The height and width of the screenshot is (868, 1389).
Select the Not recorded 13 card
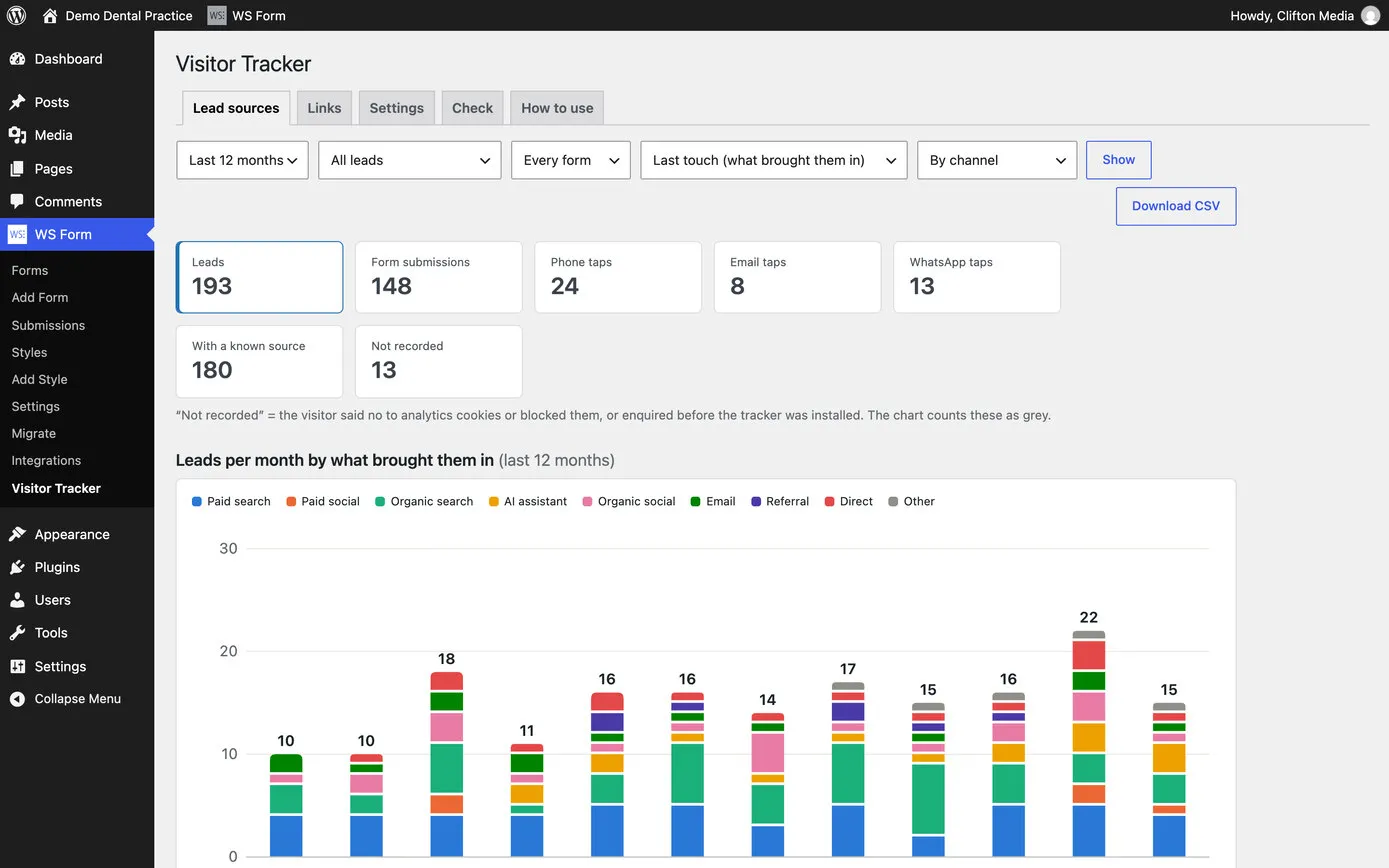pyautogui.click(x=439, y=361)
